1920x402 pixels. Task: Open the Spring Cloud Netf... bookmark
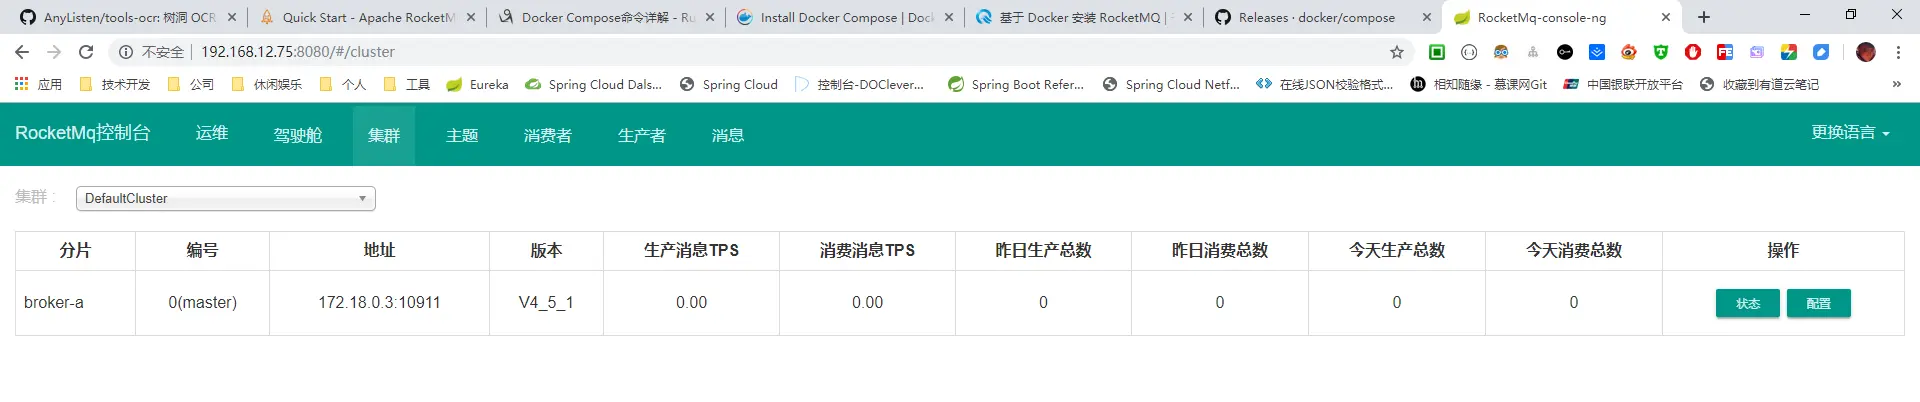click(1171, 84)
